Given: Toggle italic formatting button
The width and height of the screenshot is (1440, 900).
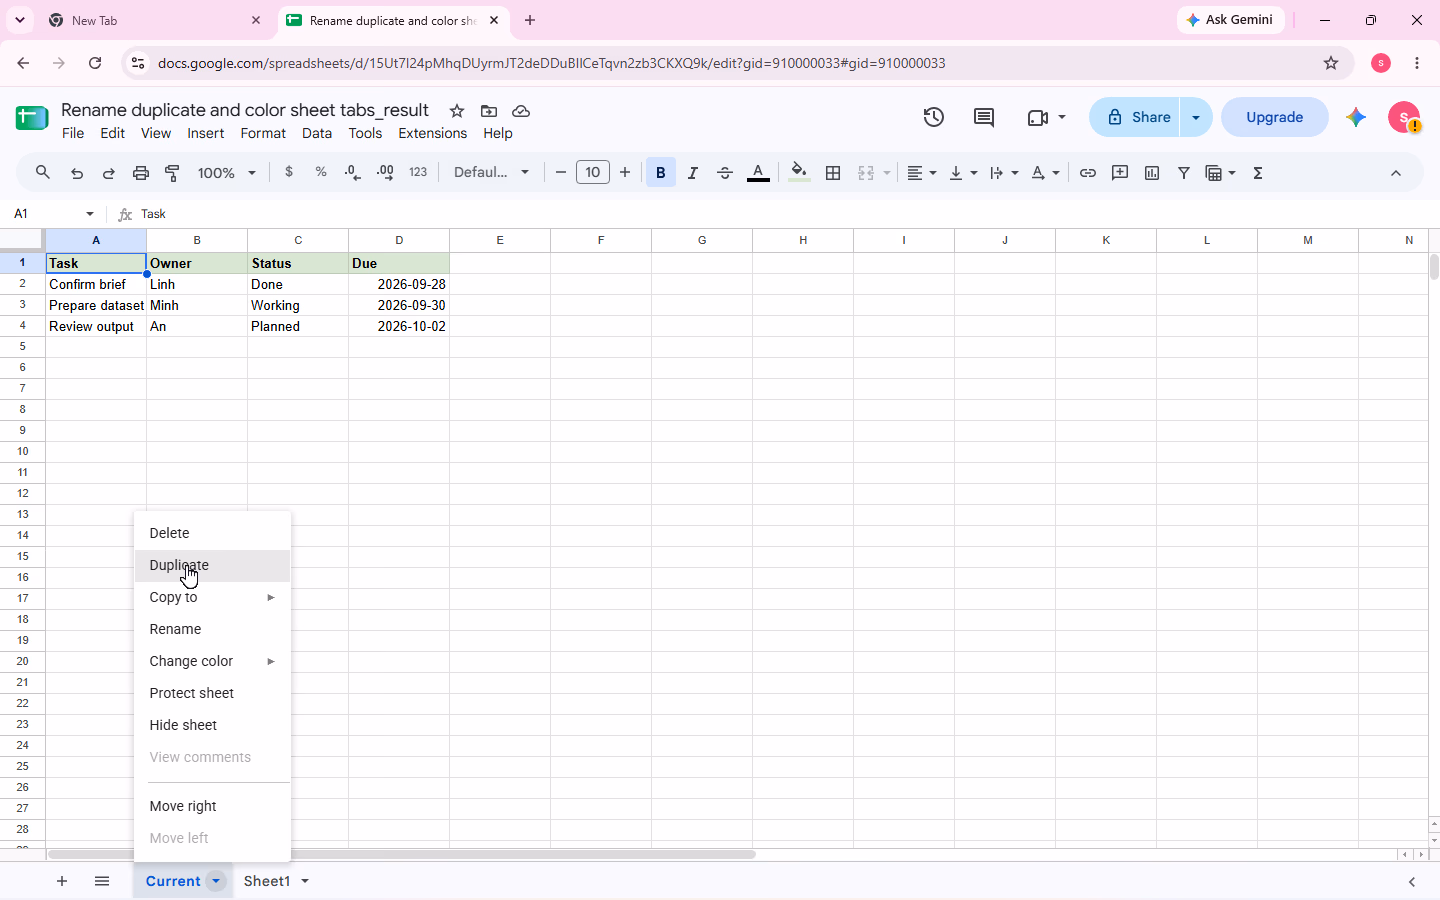Looking at the screenshot, I should [693, 173].
